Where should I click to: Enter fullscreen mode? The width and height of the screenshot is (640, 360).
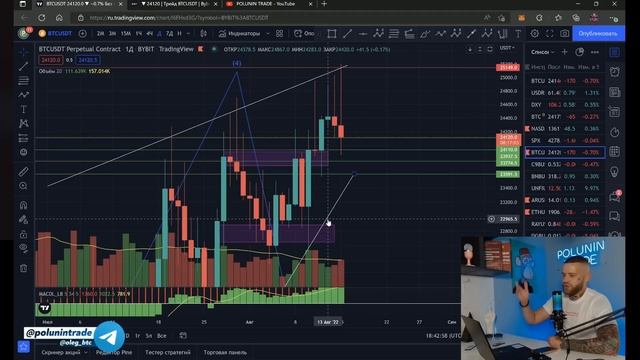tap(549, 33)
